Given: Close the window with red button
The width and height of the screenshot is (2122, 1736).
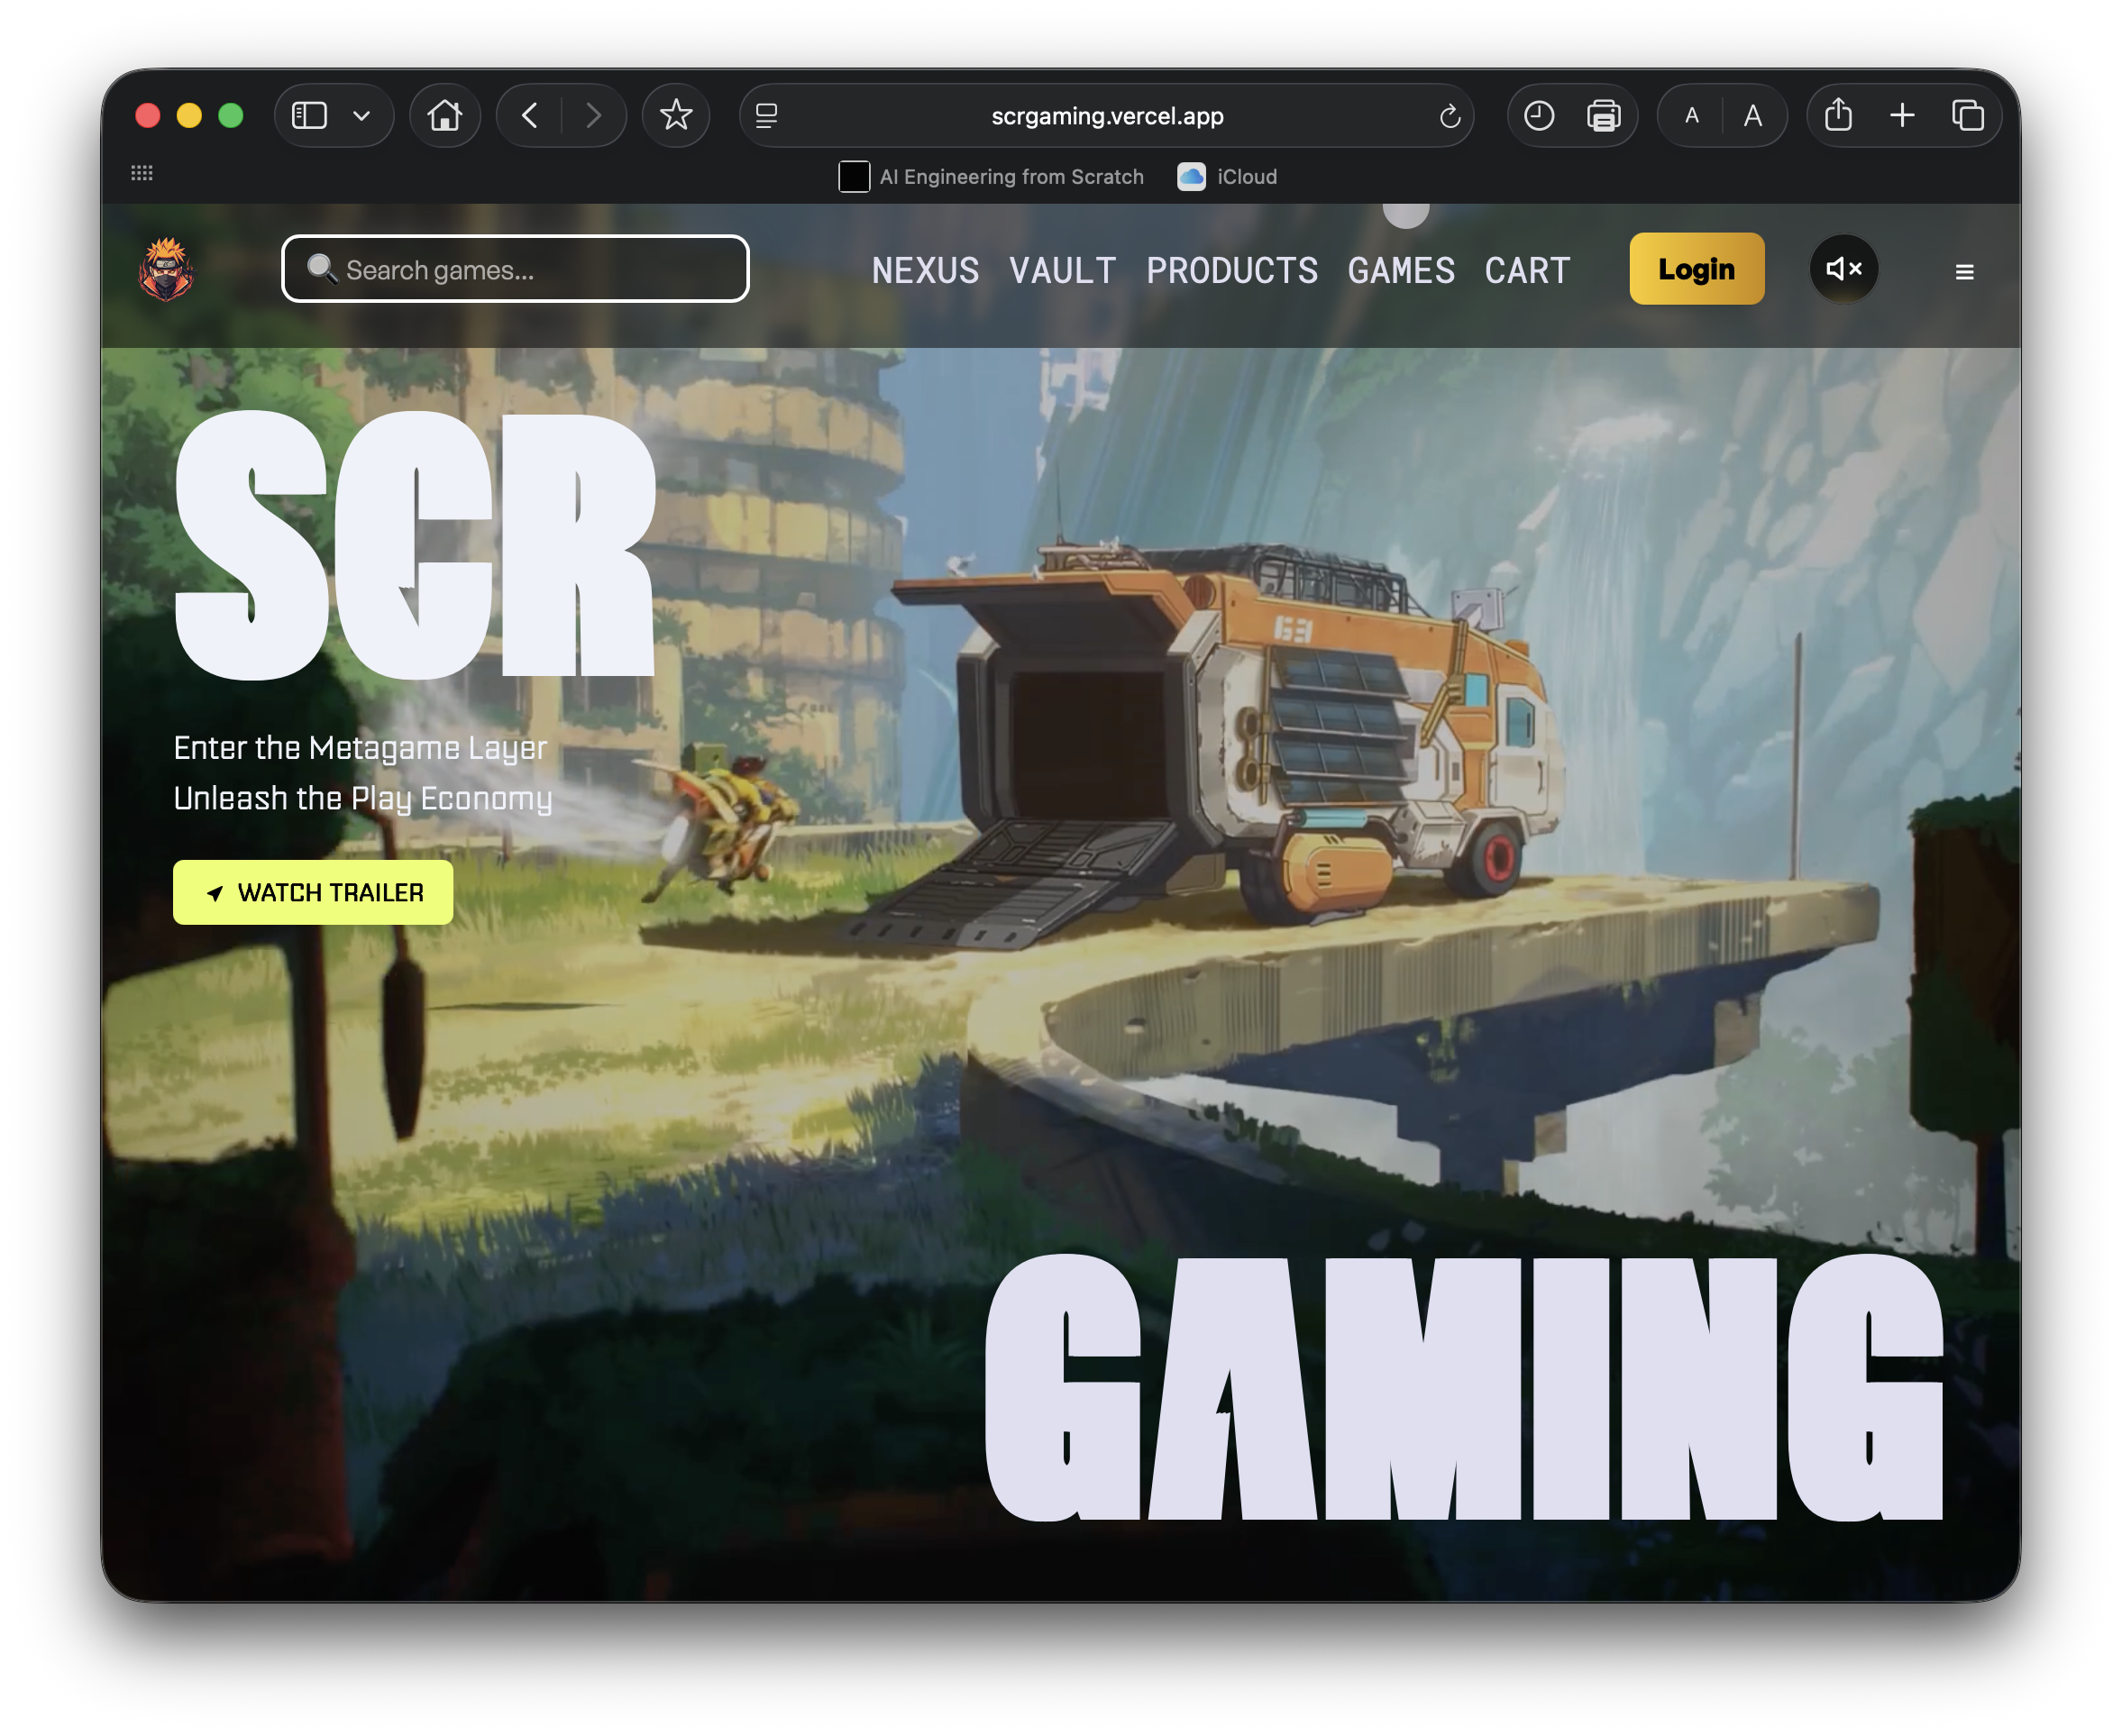Looking at the screenshot, I should (x=148, y=116).
